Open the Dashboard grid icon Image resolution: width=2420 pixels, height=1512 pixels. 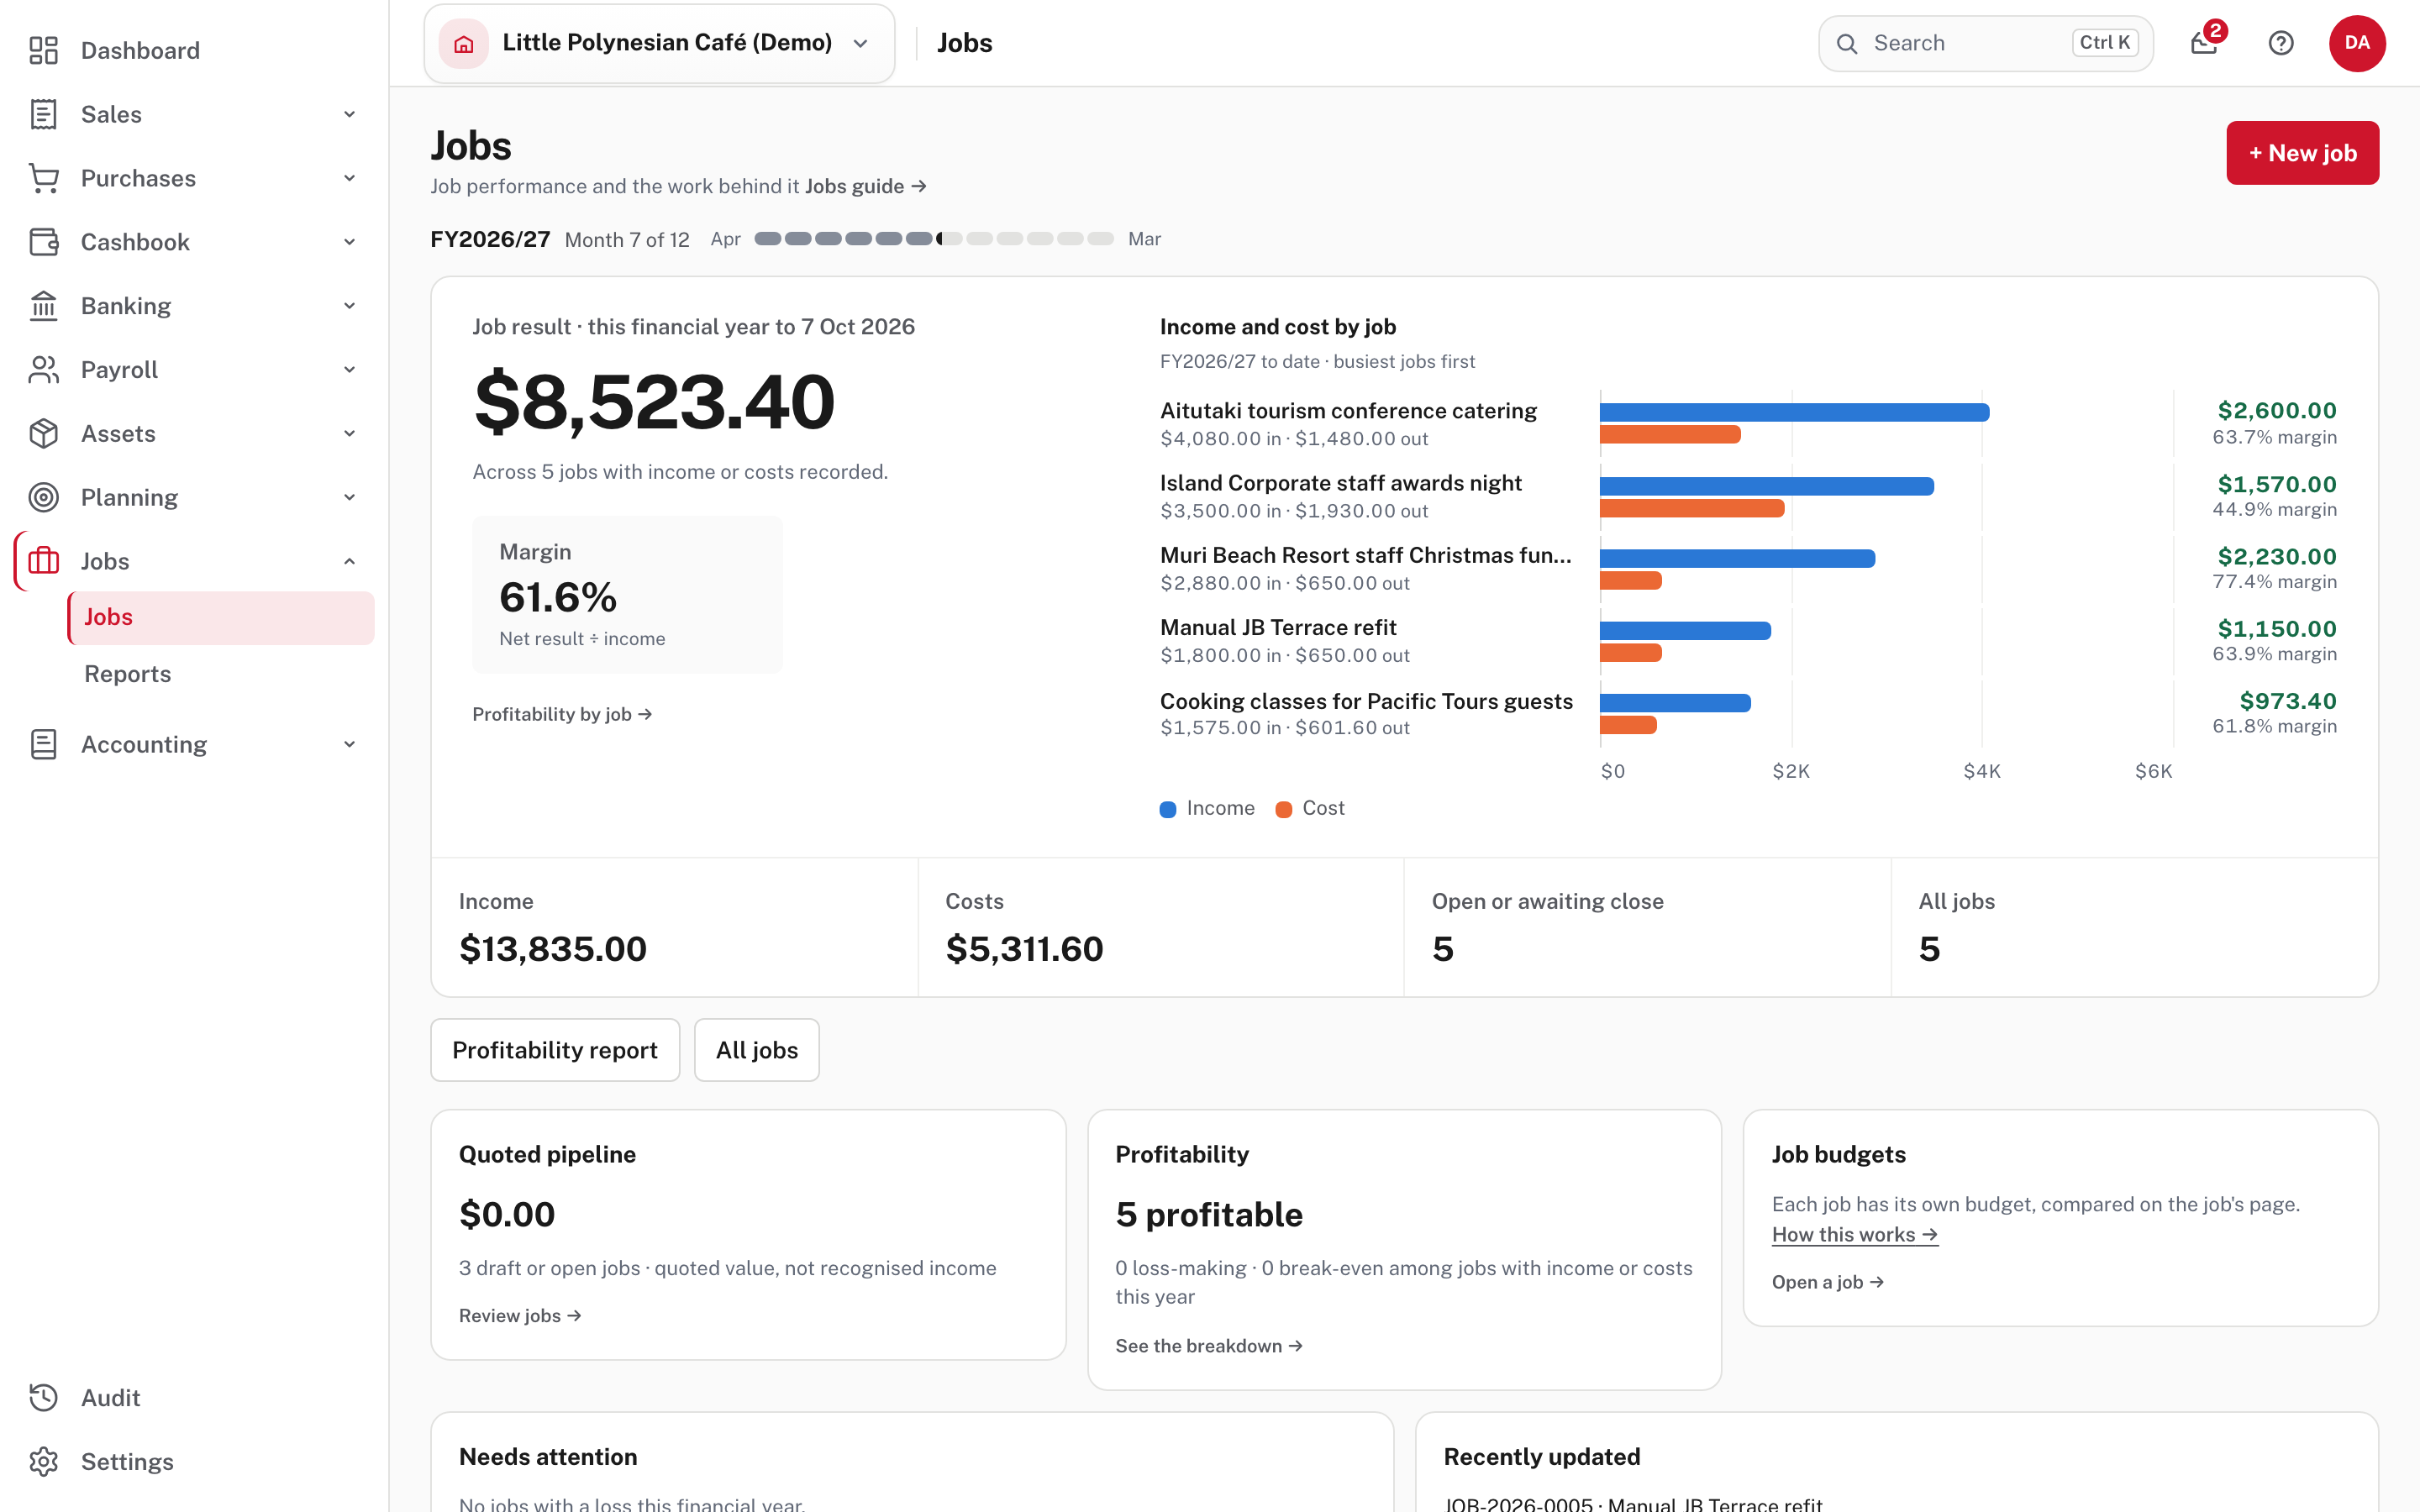coord(43,50)
